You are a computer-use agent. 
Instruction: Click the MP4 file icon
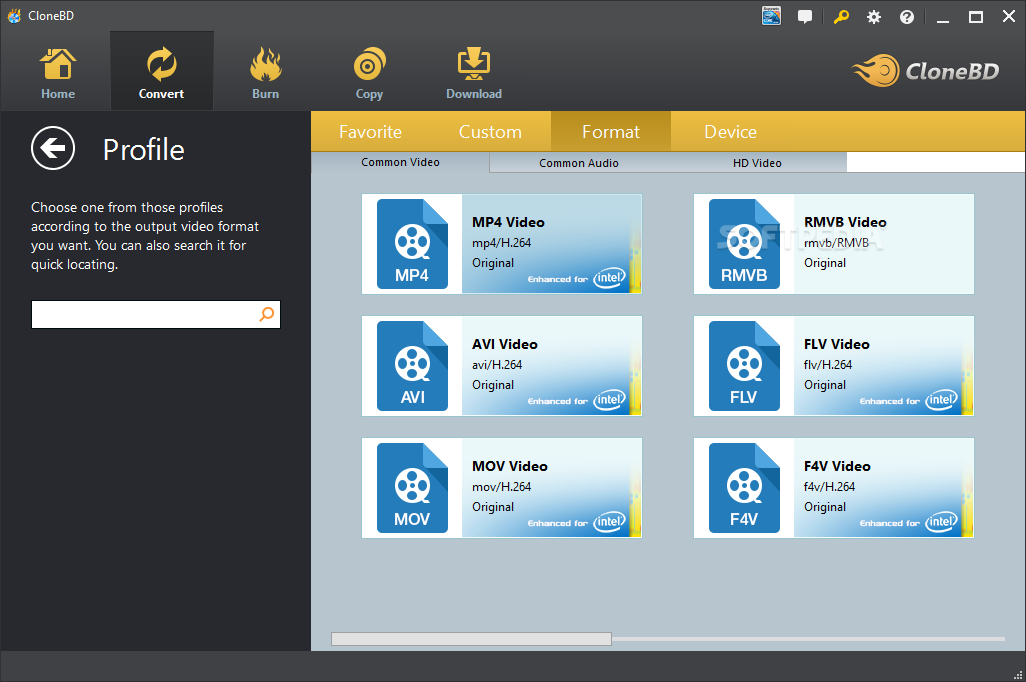click(412, 244)
